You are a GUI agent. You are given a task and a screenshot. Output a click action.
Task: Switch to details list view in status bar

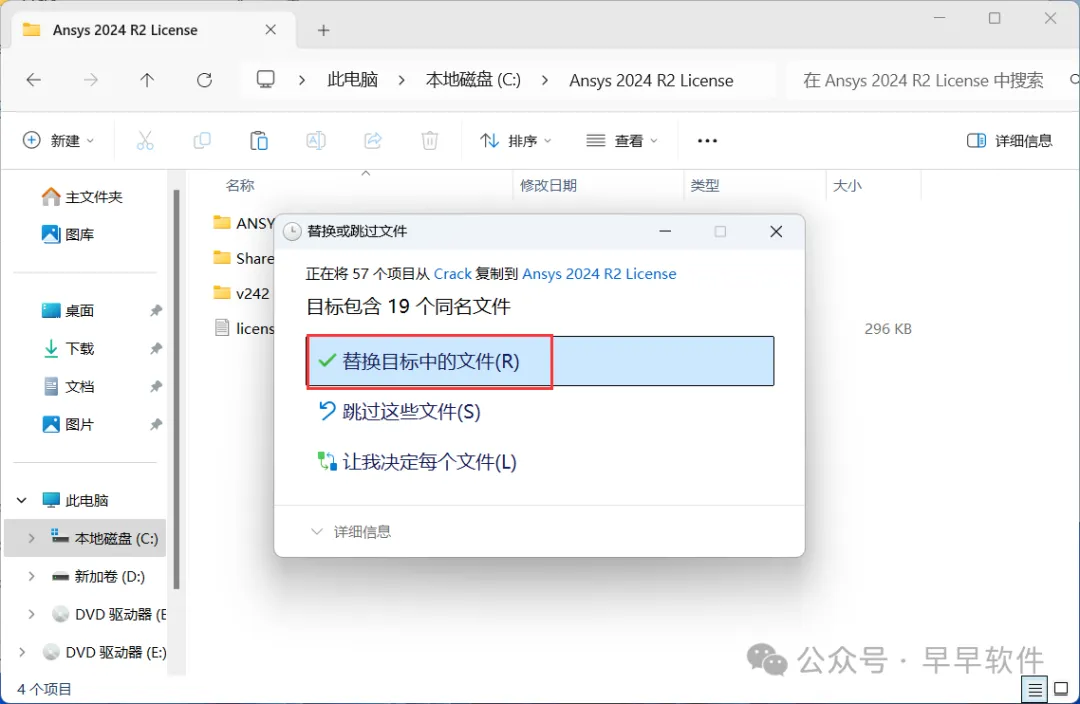pyautogui.click(x=1035, y=689)
